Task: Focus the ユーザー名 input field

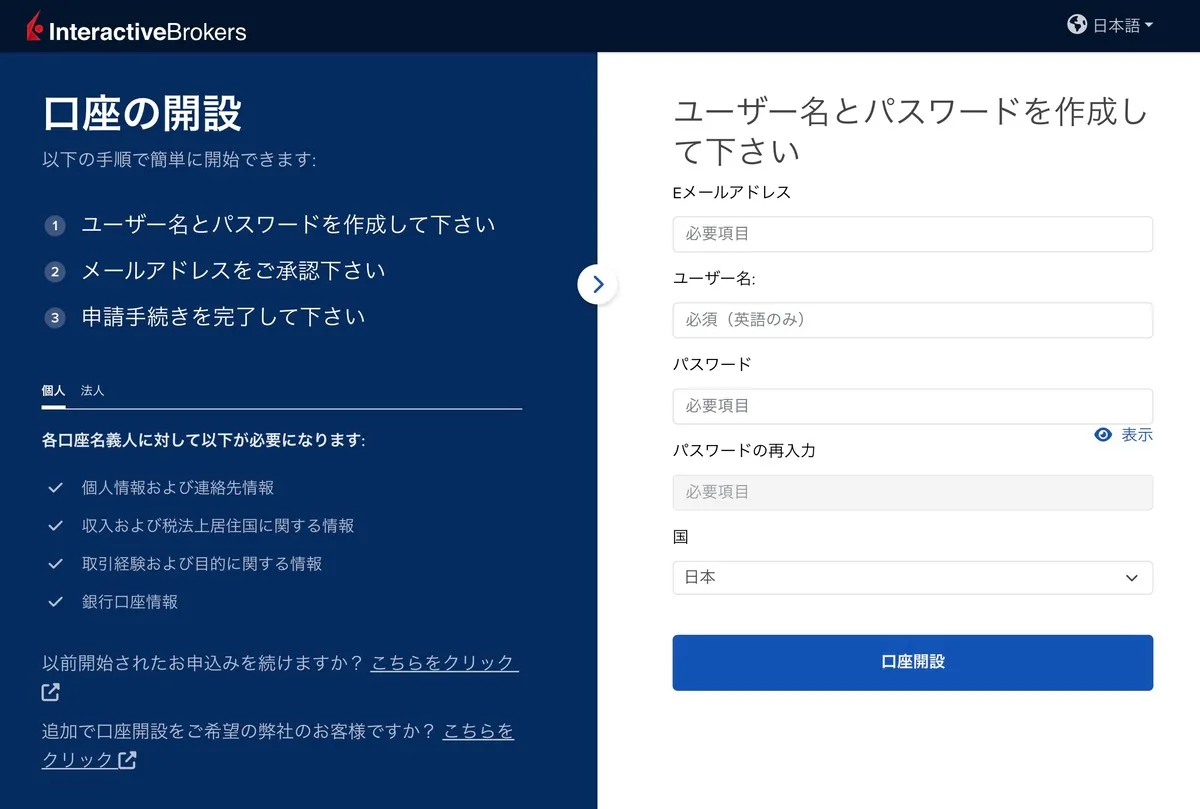Action: click(912, 320)
